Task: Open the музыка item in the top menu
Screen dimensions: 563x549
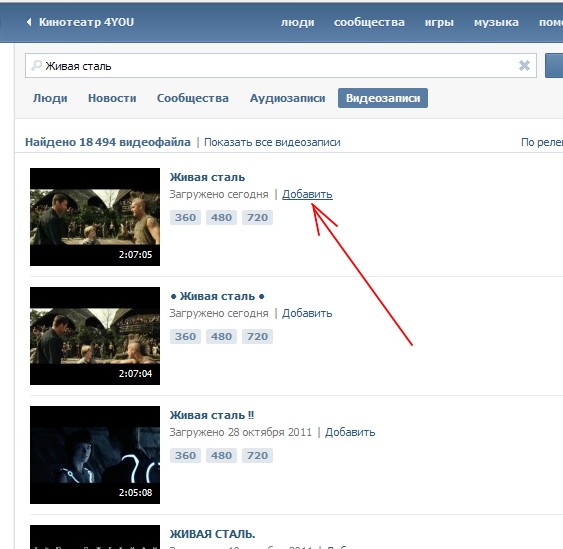Action: point(496,22)
